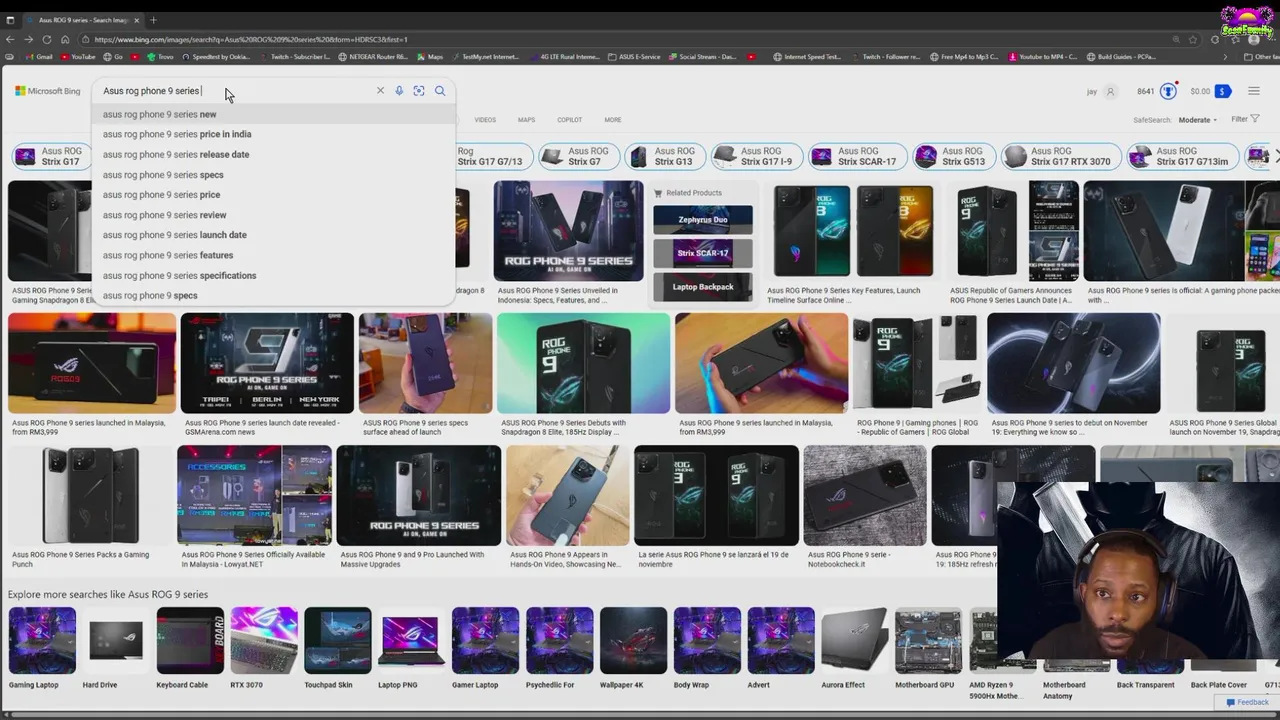Select the Asus ROG Strix G13 chip
Image resolution: width=1280 pixels, height=720 pixels.
point(663,156)
